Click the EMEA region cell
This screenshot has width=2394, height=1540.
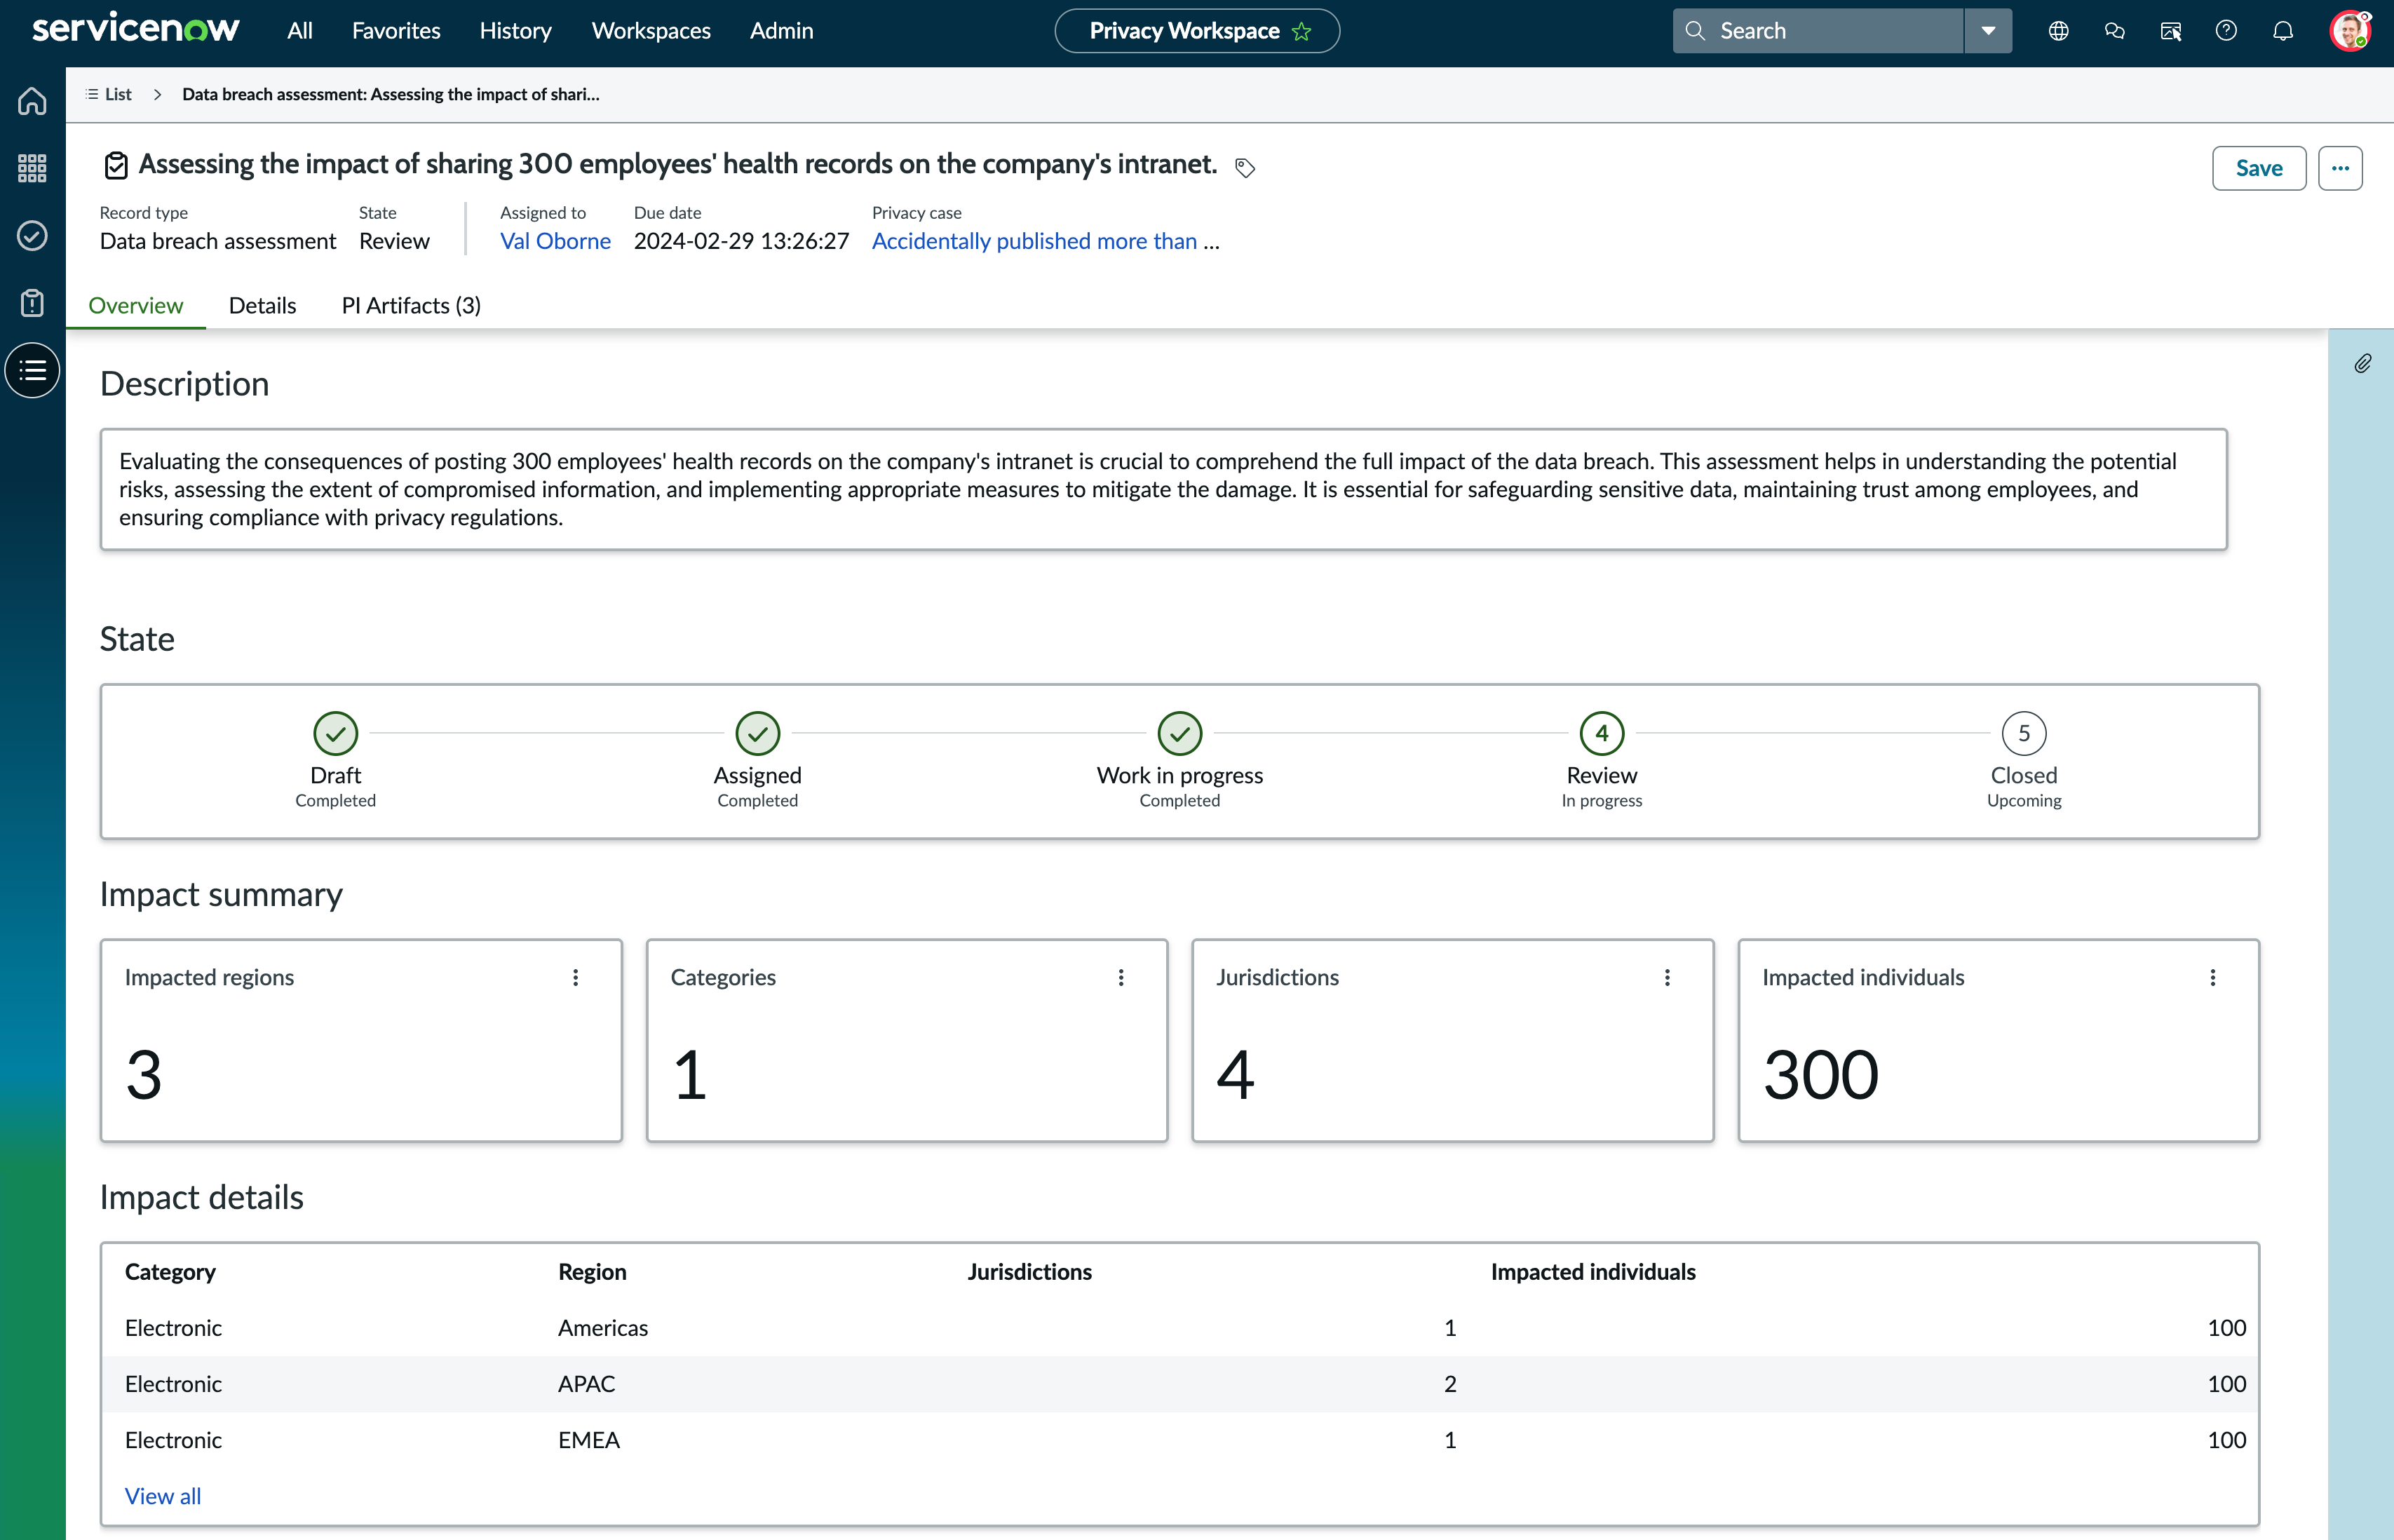(589, 1440)
